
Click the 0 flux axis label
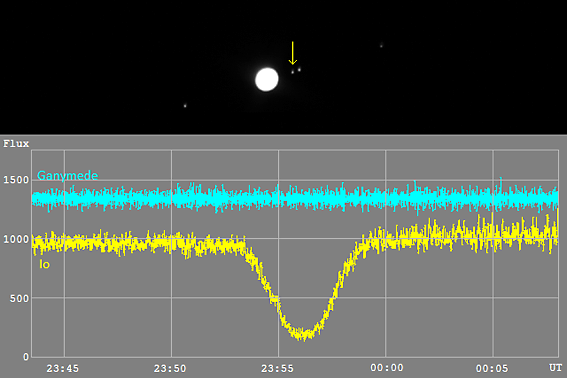pyautogui.click(x=26, y=357)
